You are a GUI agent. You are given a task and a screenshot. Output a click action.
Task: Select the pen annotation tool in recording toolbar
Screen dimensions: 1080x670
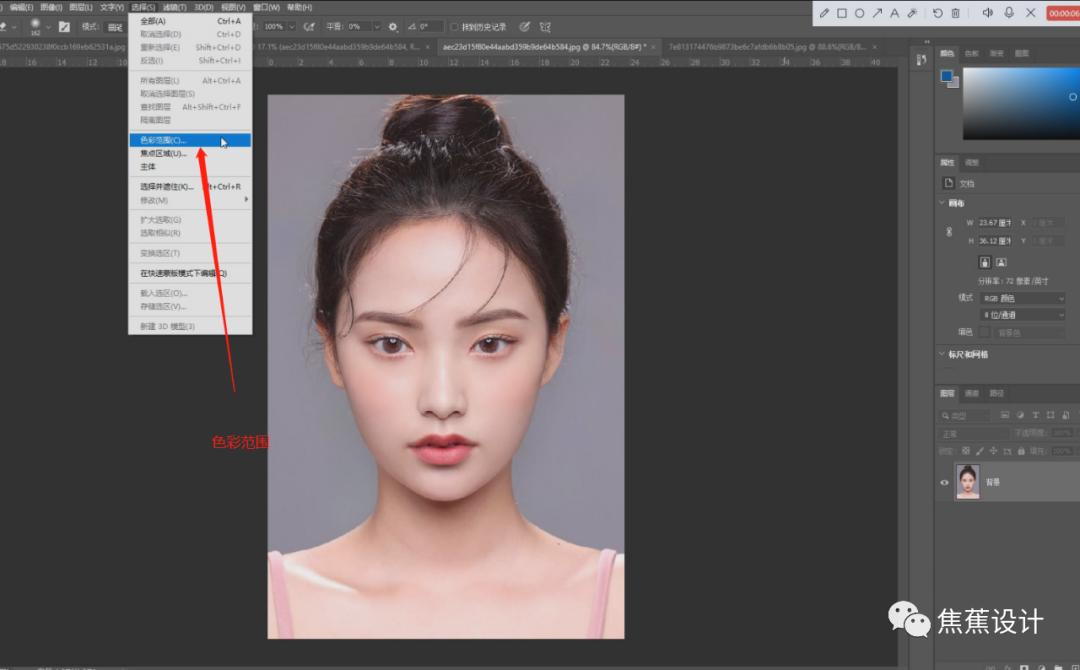[x=825, y=11]
